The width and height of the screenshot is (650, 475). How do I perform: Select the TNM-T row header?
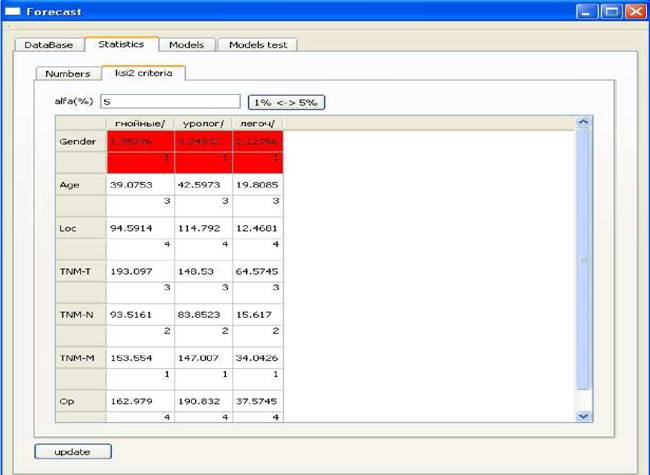81,271
